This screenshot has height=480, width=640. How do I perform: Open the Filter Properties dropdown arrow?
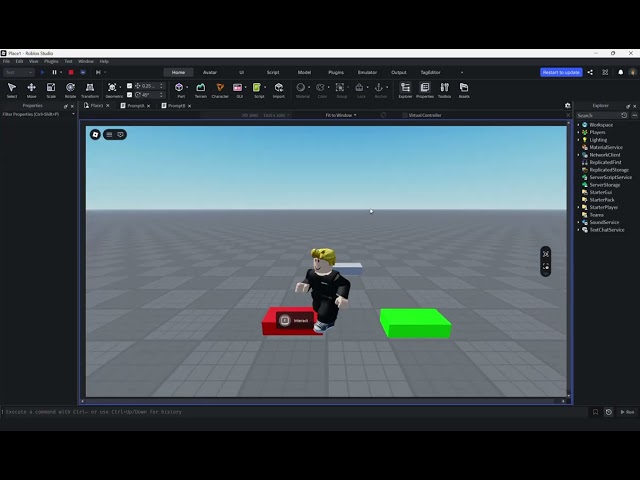73,114
